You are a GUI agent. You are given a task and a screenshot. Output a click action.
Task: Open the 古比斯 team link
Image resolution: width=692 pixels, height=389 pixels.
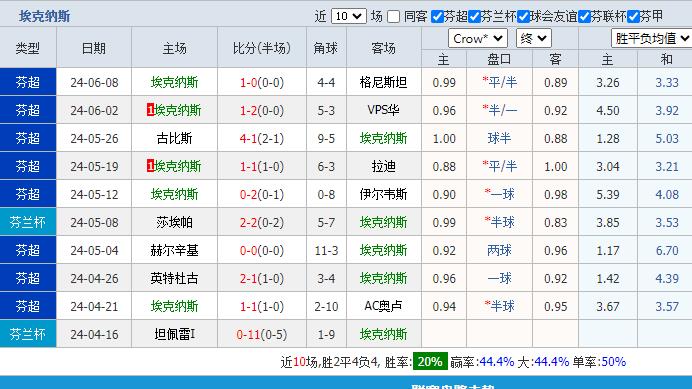point(174,139)
